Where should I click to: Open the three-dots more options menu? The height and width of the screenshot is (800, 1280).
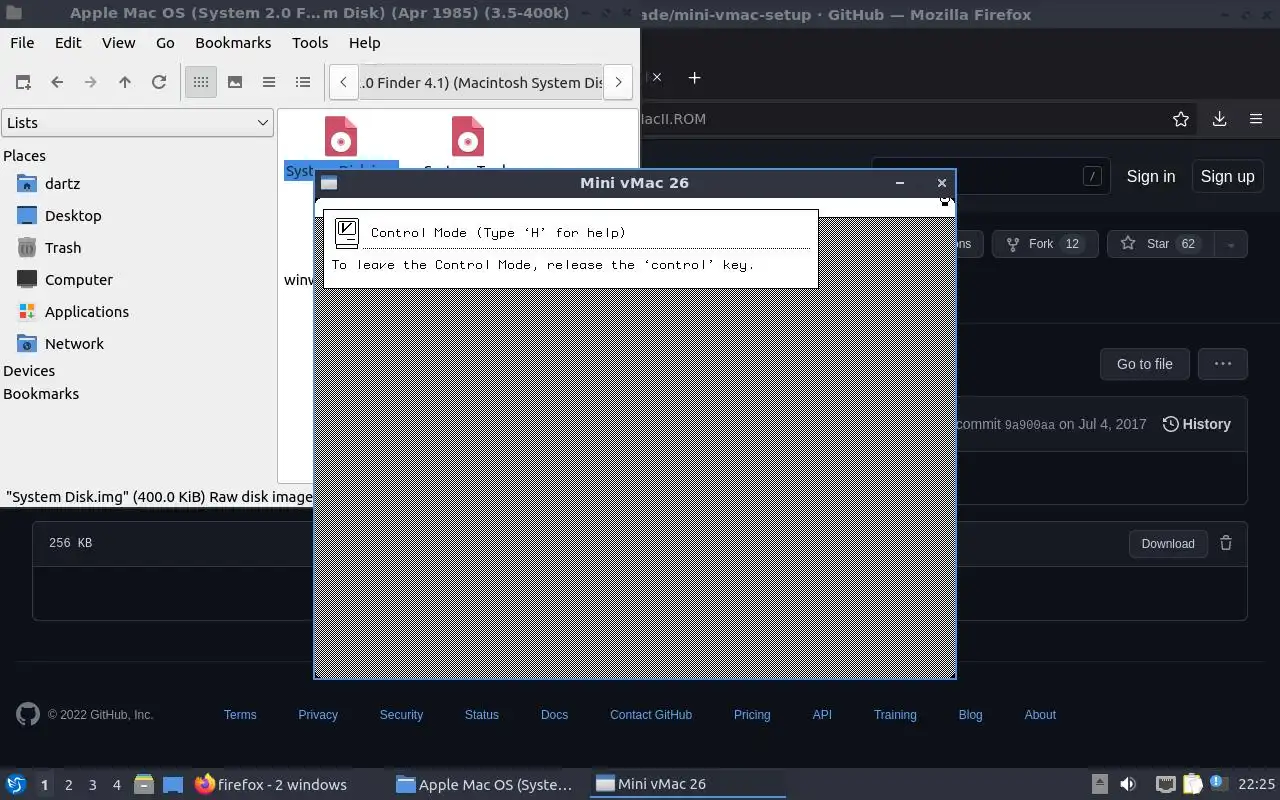(x=1222, y=364)
